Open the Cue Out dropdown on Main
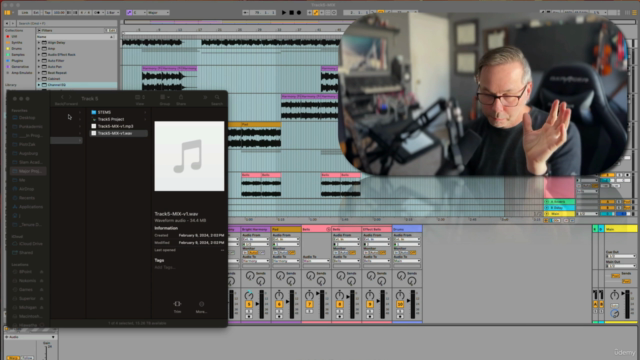The height and width of the screenshot is (360, 640). (620, 256)
